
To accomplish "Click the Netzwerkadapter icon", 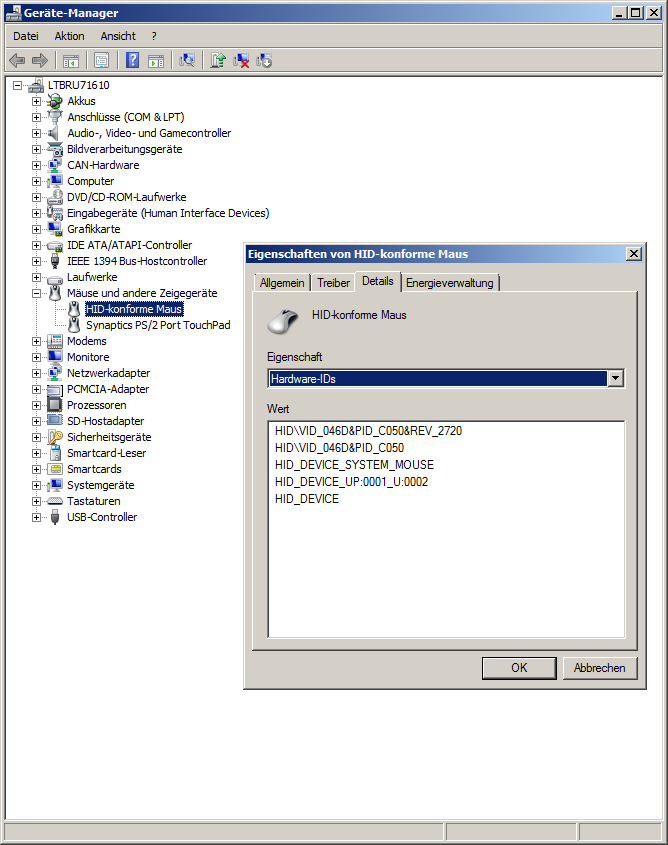I will (55, 373).
